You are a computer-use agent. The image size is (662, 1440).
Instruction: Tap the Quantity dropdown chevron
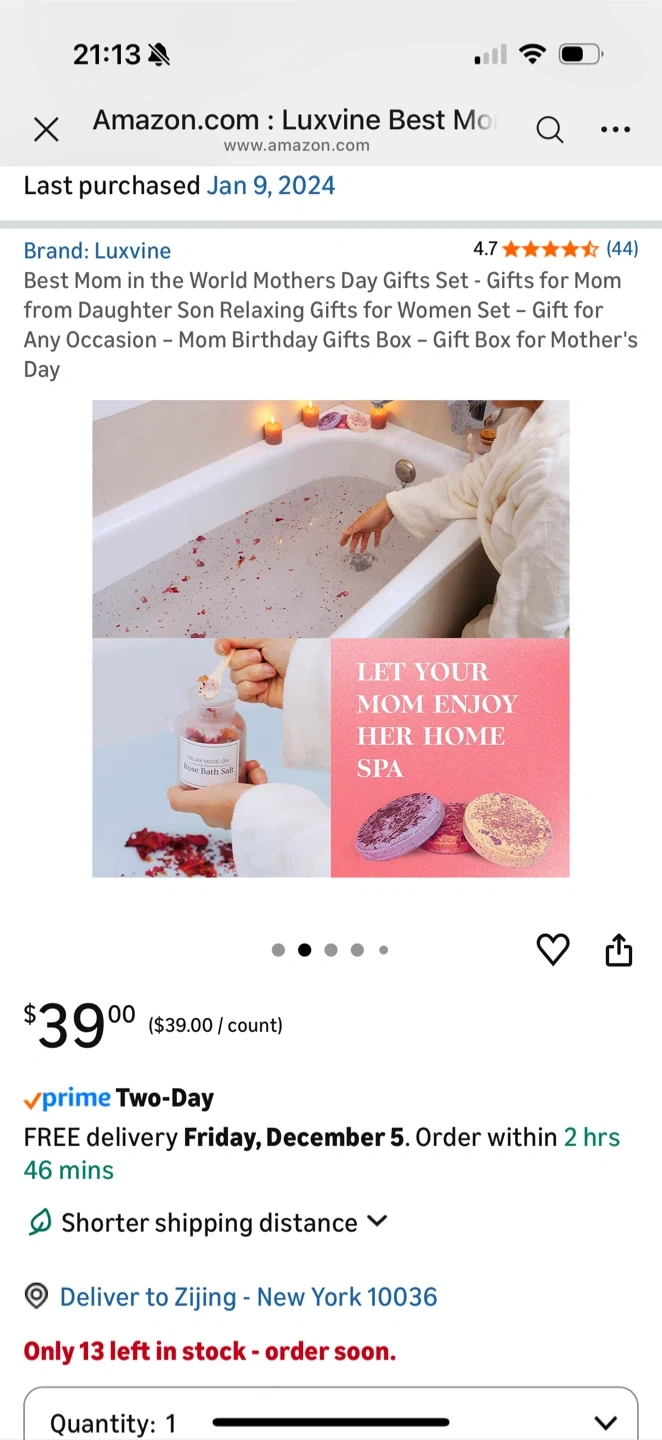605,1422
